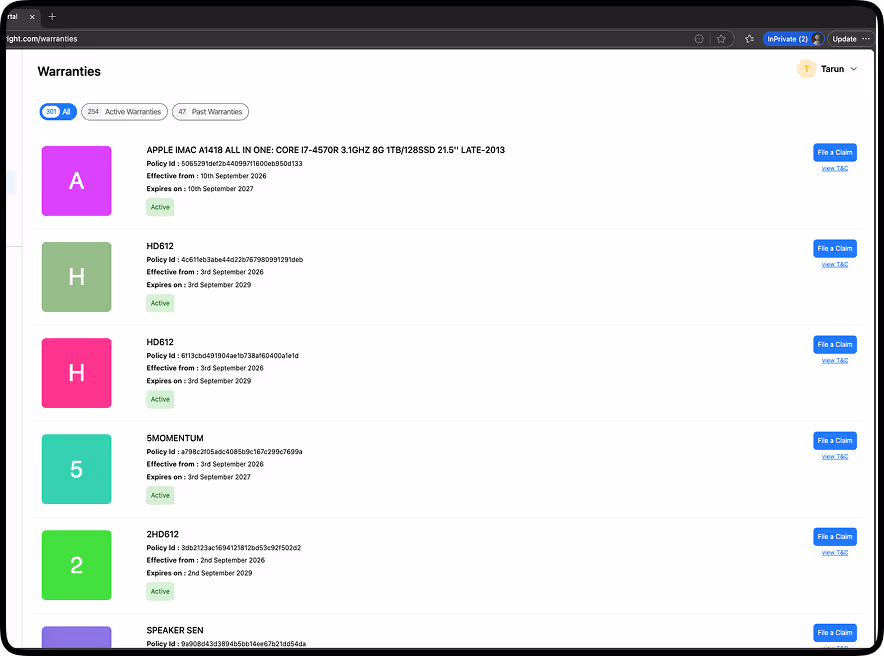Click the Tarun avatar icon
This screenshot has width=884, height=656.
[x=806, y=69]
